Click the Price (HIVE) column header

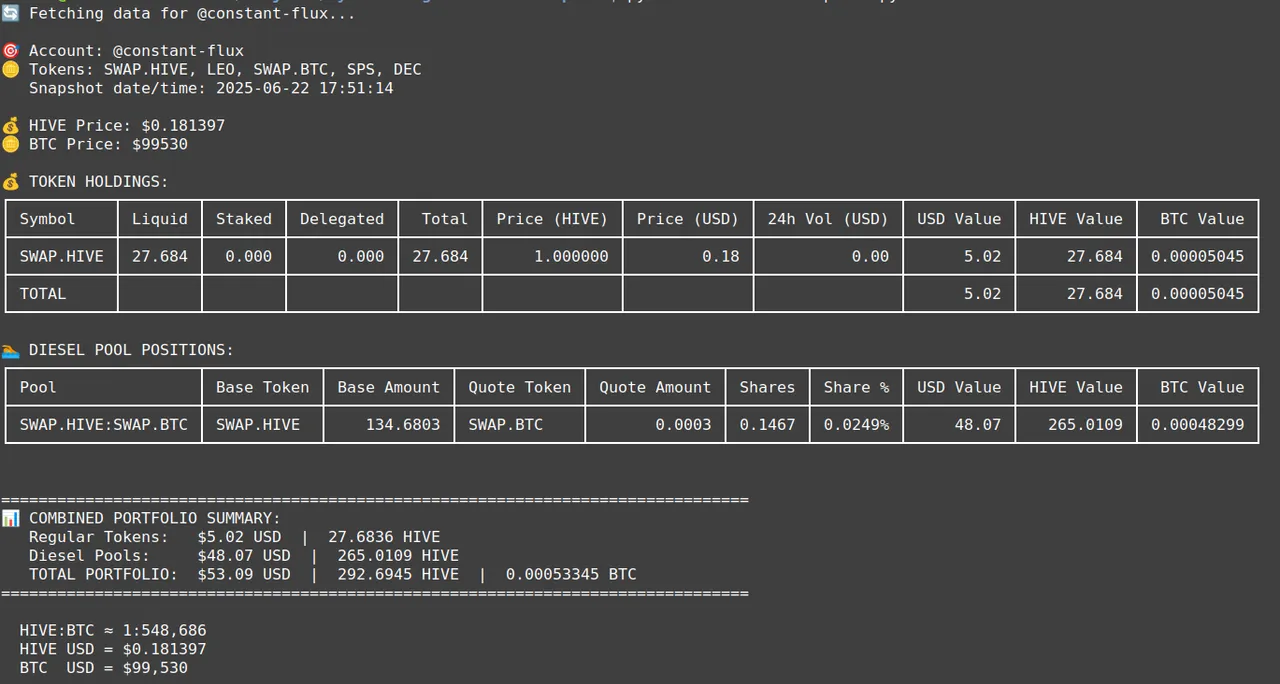tap(552, 219)
